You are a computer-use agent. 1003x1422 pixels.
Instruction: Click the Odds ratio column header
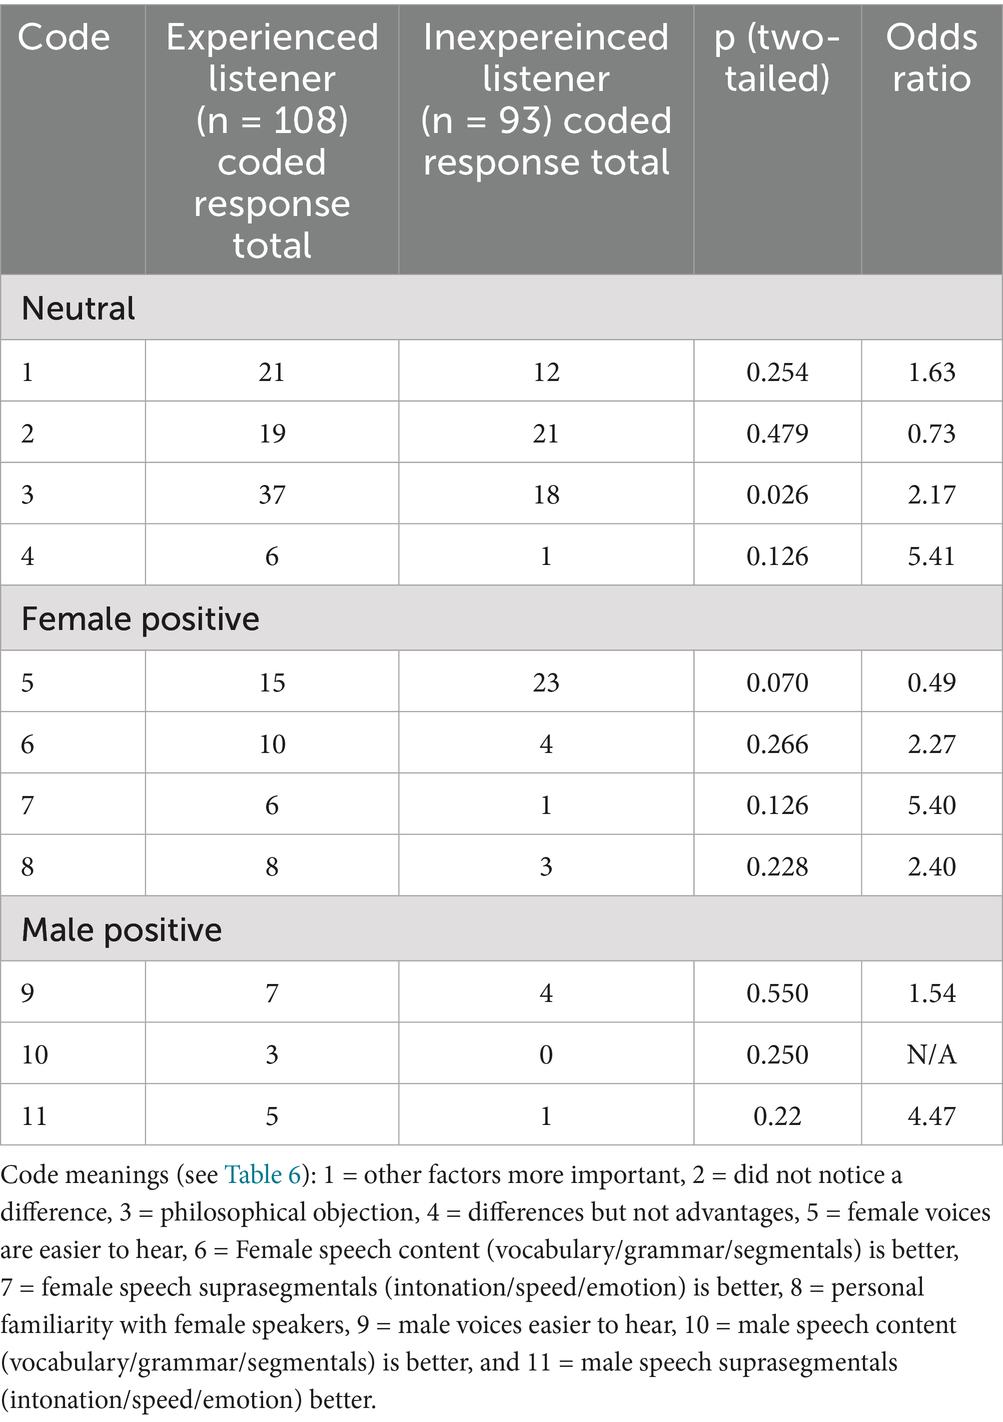pyautogui.click(x=931, y=58)
